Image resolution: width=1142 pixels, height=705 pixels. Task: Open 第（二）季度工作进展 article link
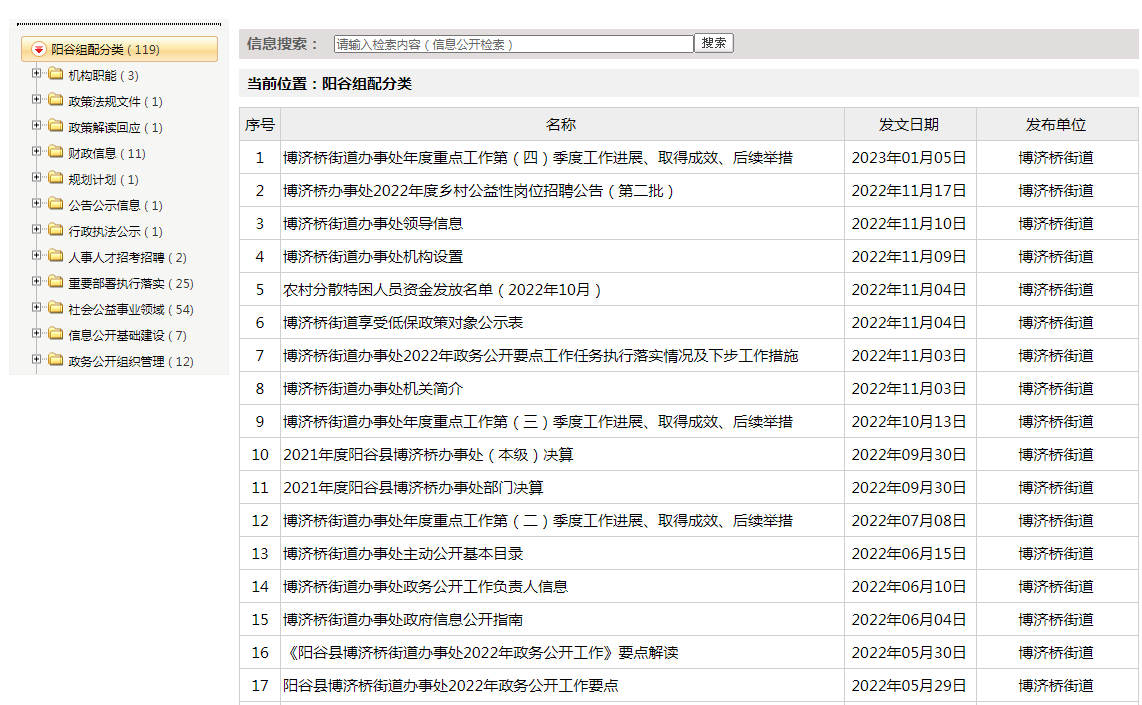pyautogui.click(x=537, y=521)
